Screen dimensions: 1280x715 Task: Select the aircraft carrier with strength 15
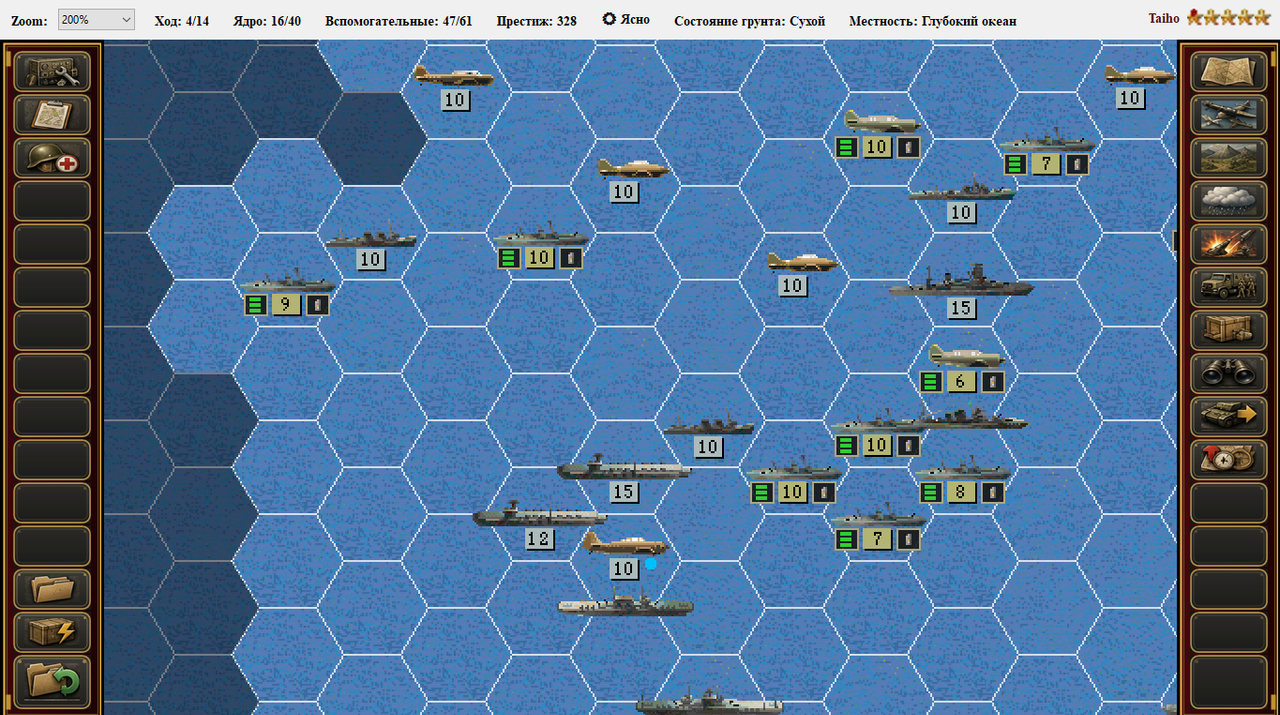(624, 469)
